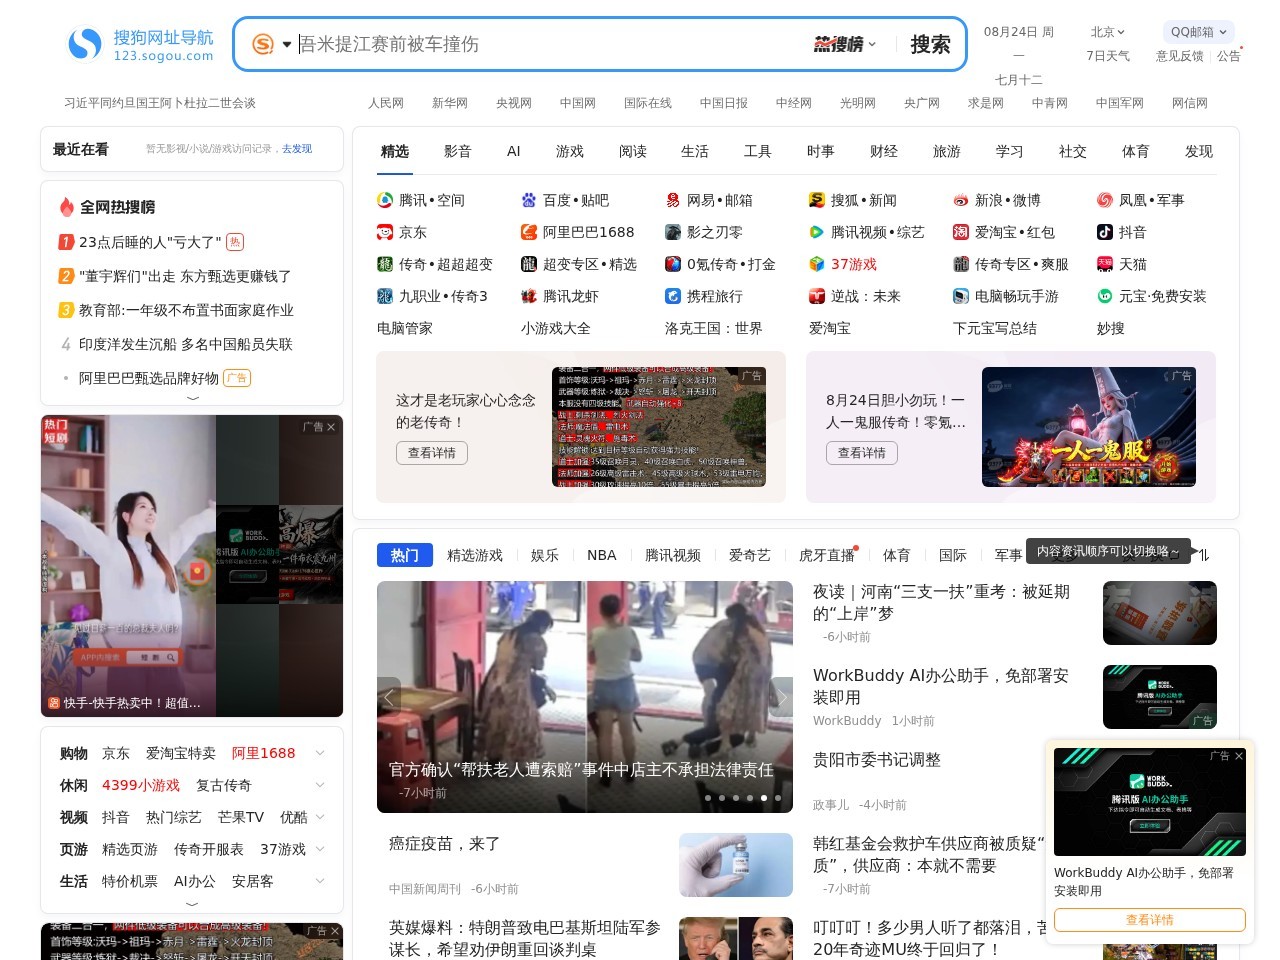1280x960 pixels.
Task: Open the 一人一鬼服 game ad image
Action: click(1089, 427)
